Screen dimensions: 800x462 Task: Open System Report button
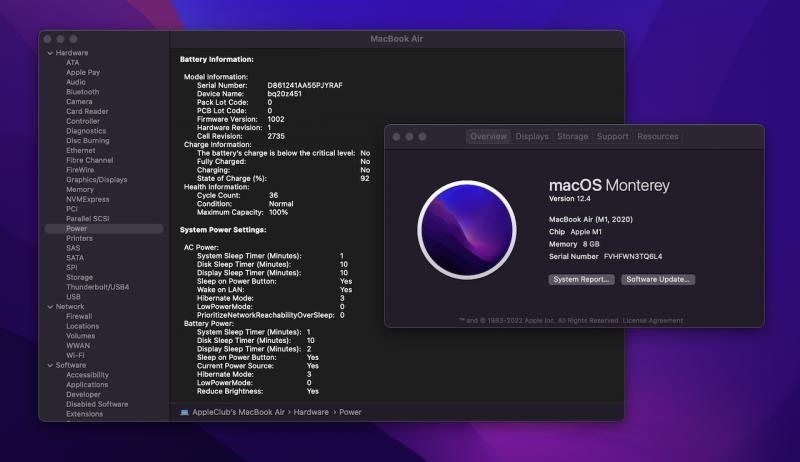(581, 279)
